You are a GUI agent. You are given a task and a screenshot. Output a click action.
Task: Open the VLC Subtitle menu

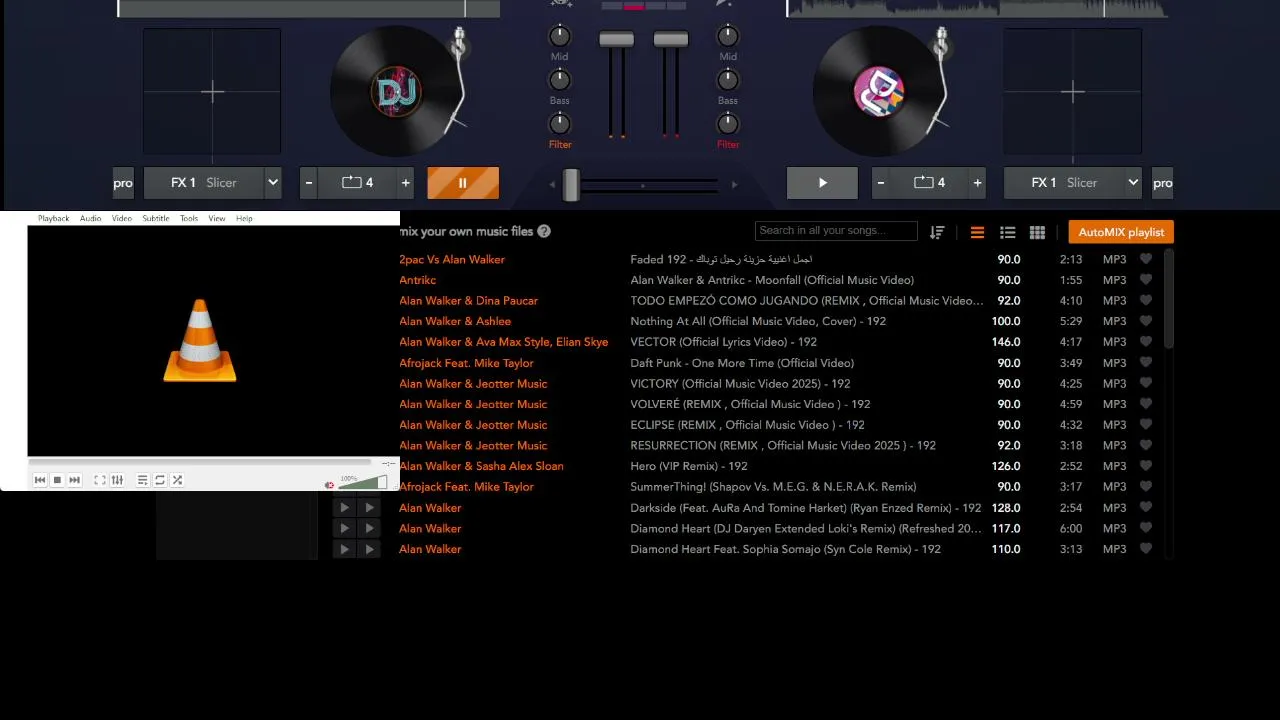pos(156,218)
